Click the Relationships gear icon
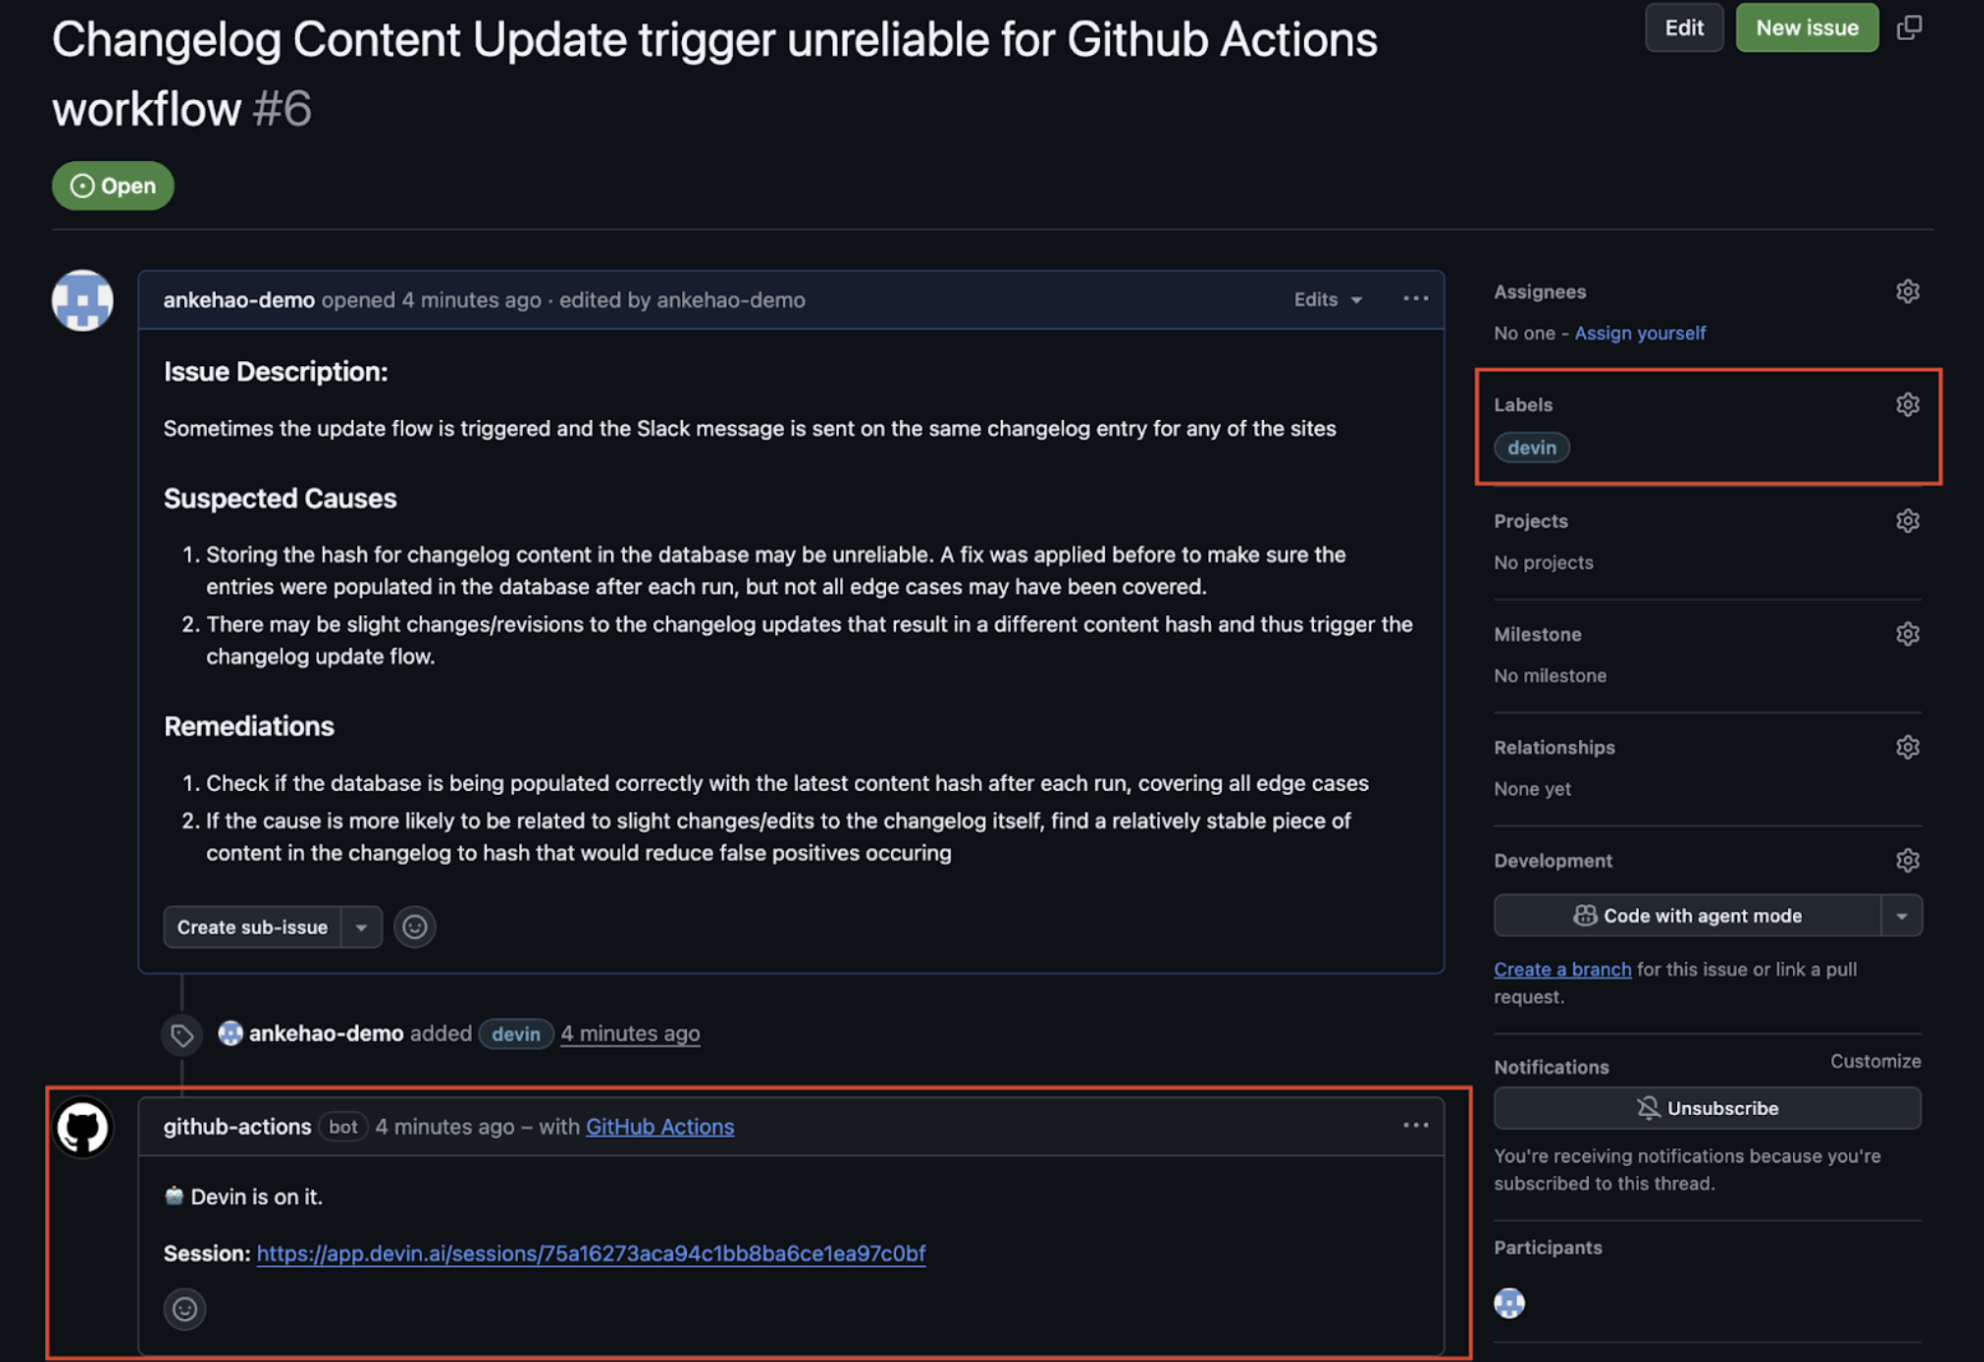Screen dimensions: 1984x1362 pos(1907,747)
